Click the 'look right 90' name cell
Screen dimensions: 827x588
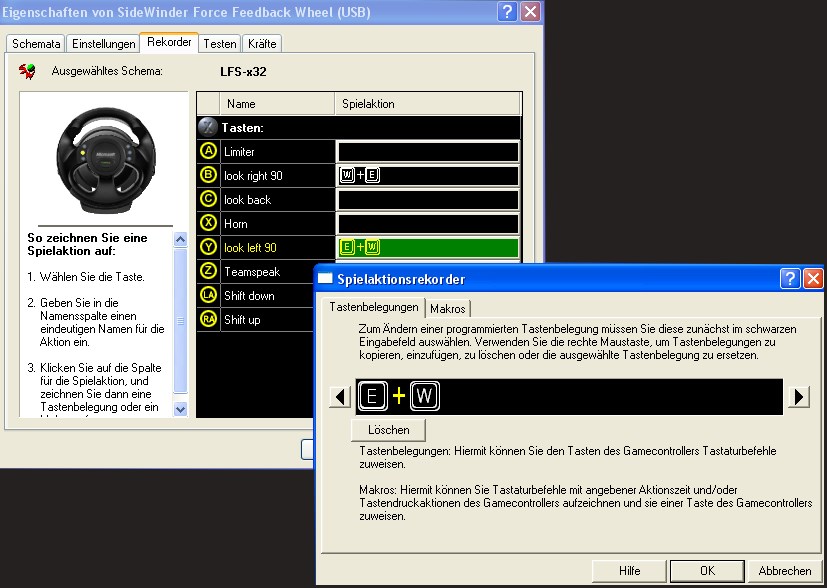click(278, 176)
